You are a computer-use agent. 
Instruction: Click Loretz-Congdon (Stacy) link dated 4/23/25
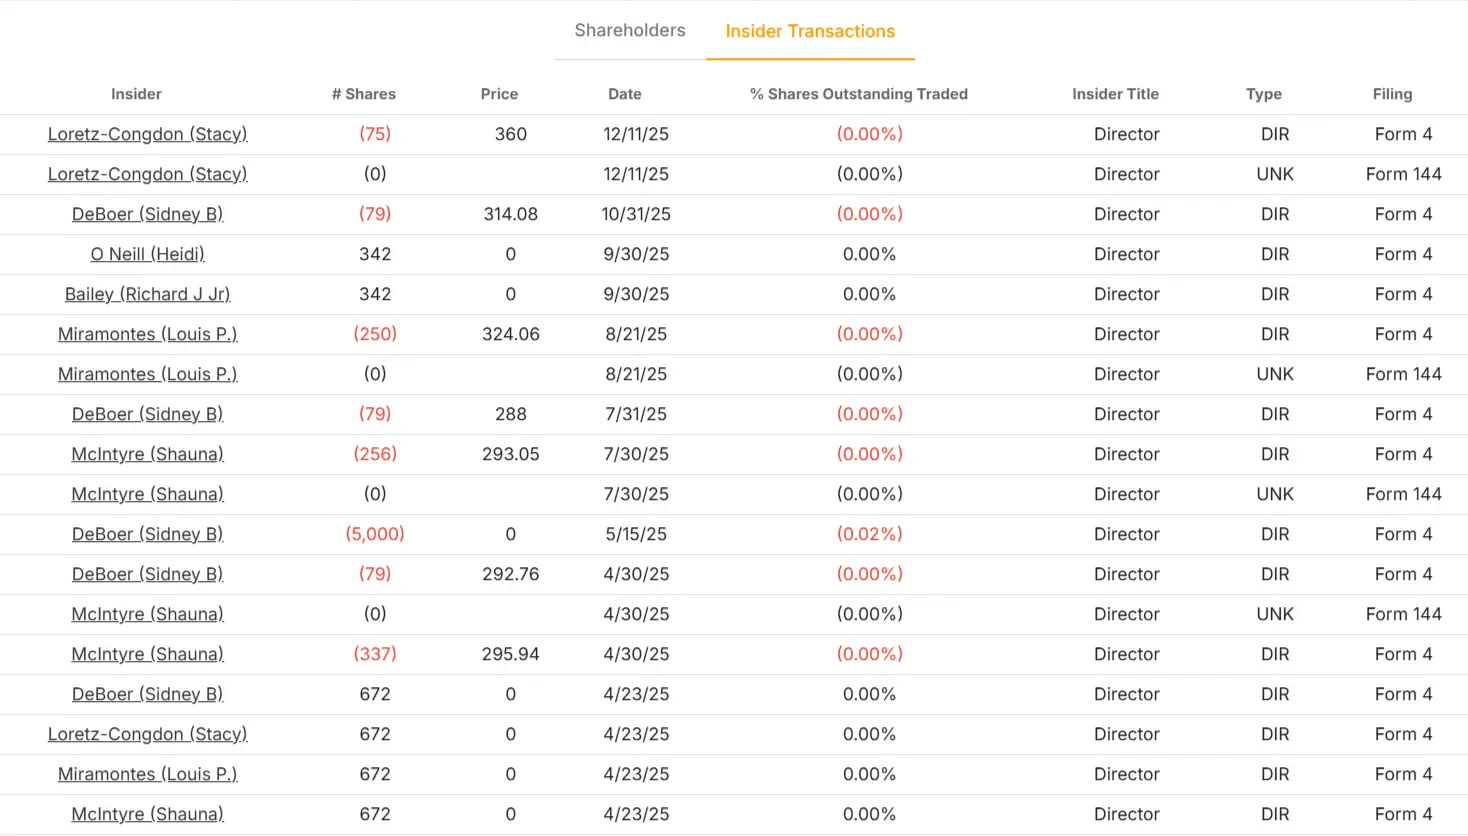click(147, 734)
